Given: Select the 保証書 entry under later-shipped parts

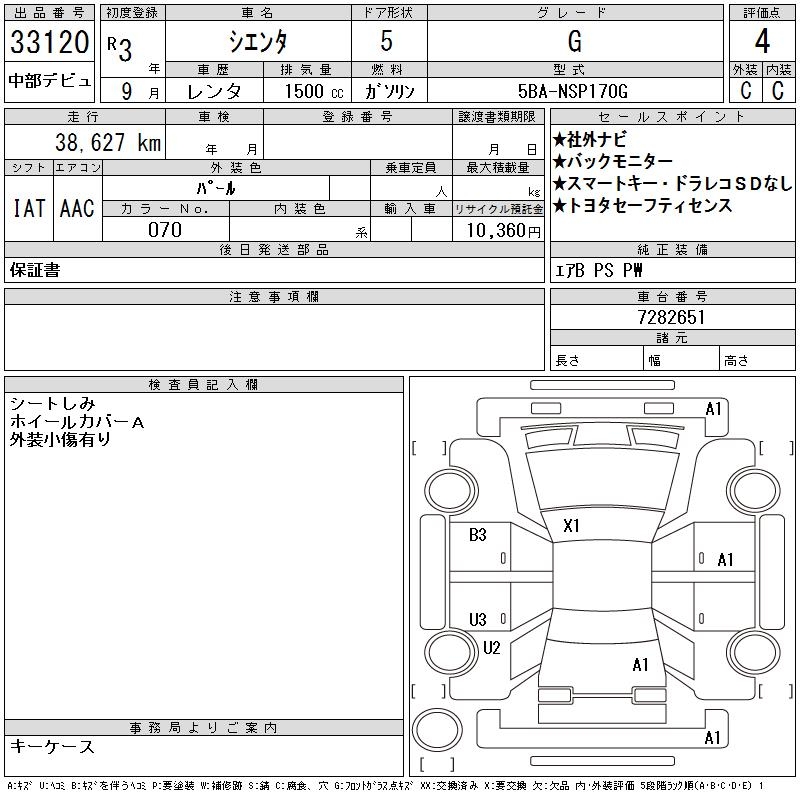Looking at the screenshot, I should (35, 270).
